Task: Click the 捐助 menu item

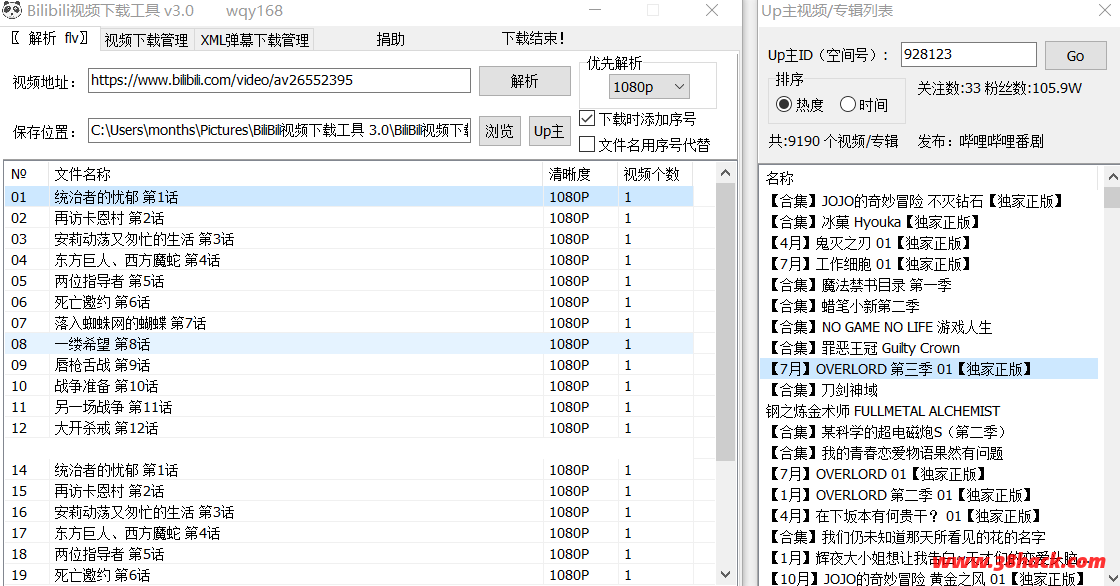Action: click(391, 39)
